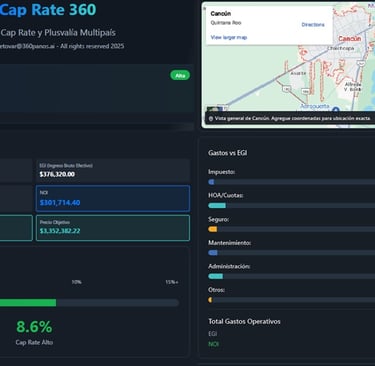Click the 8.6% cap rate value
Image resolution: width=375 pixels, height=366 pixels.
point(34,327)
